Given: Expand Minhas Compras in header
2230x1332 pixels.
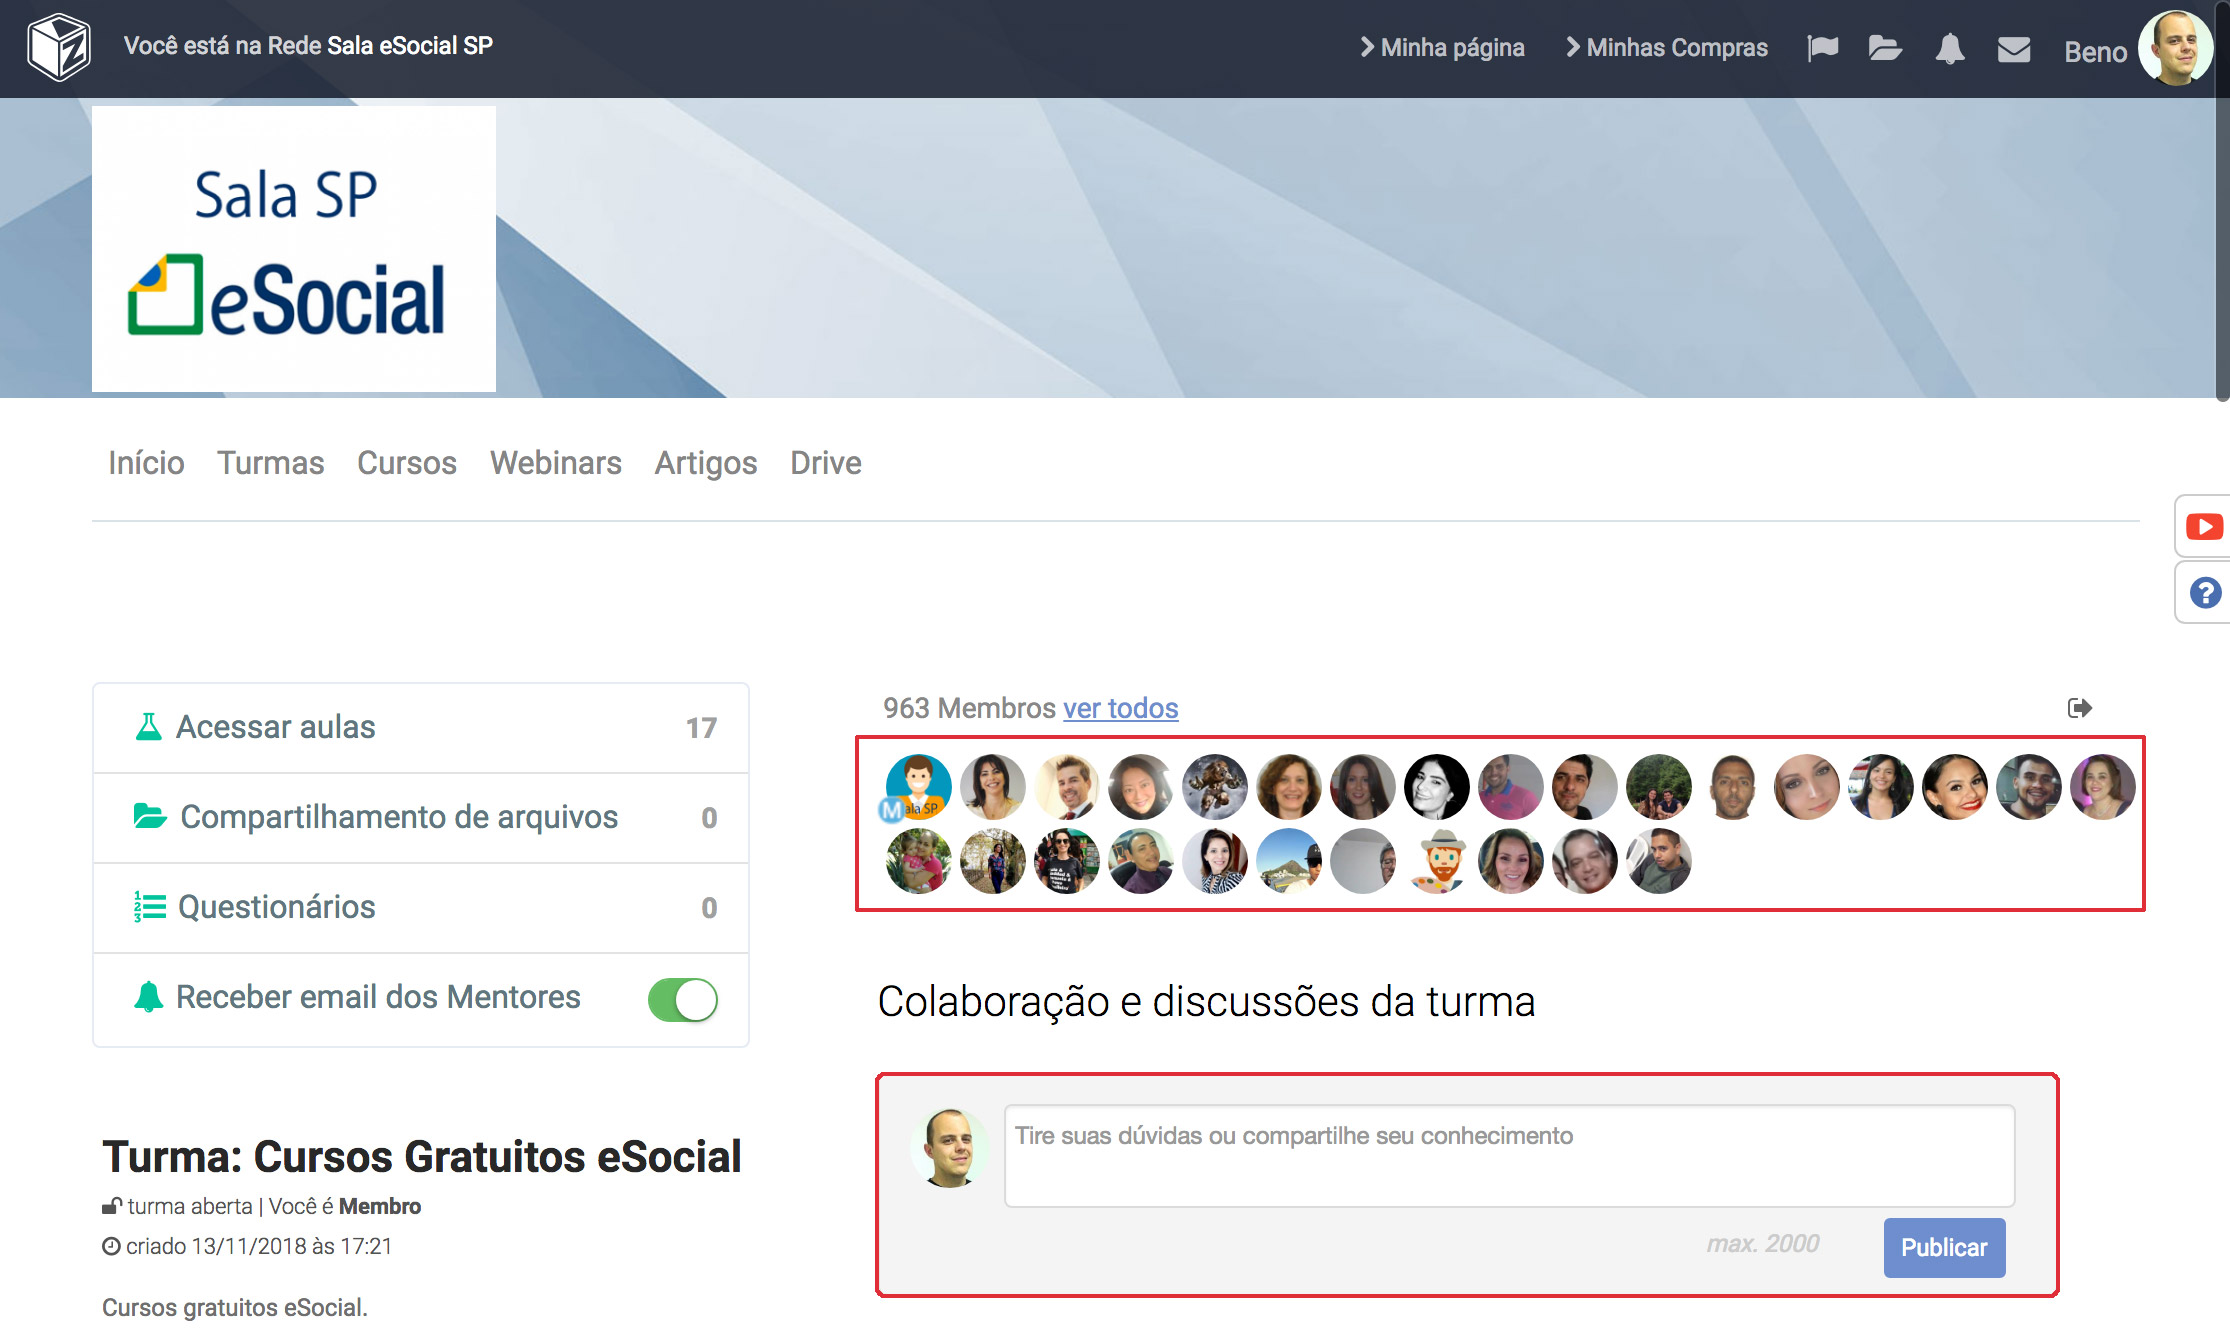Looking at the screenshot, I should [1667, 48].
